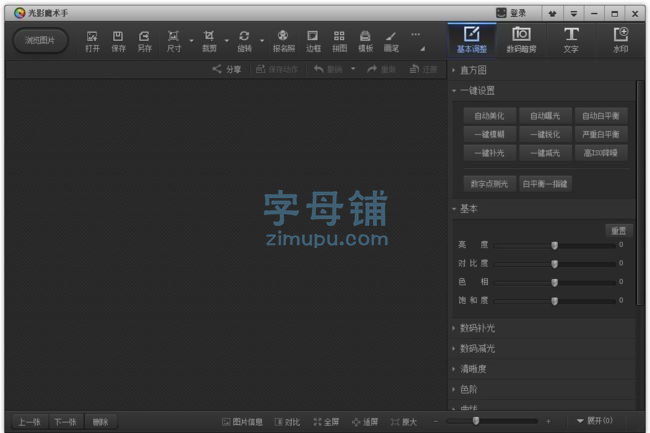
Task: Click the 浏览图片 browse button
Action: click(x=40, y=40)
